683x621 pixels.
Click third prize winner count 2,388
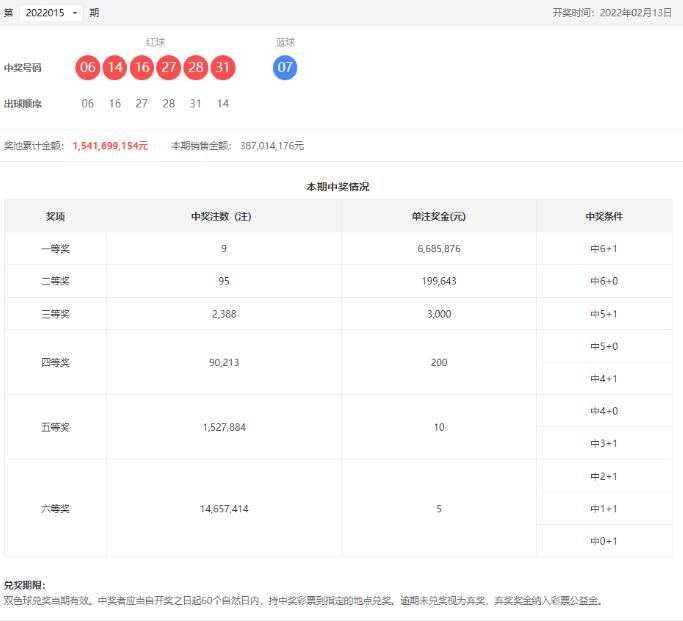pyautogui.click(x=224, y=314)
